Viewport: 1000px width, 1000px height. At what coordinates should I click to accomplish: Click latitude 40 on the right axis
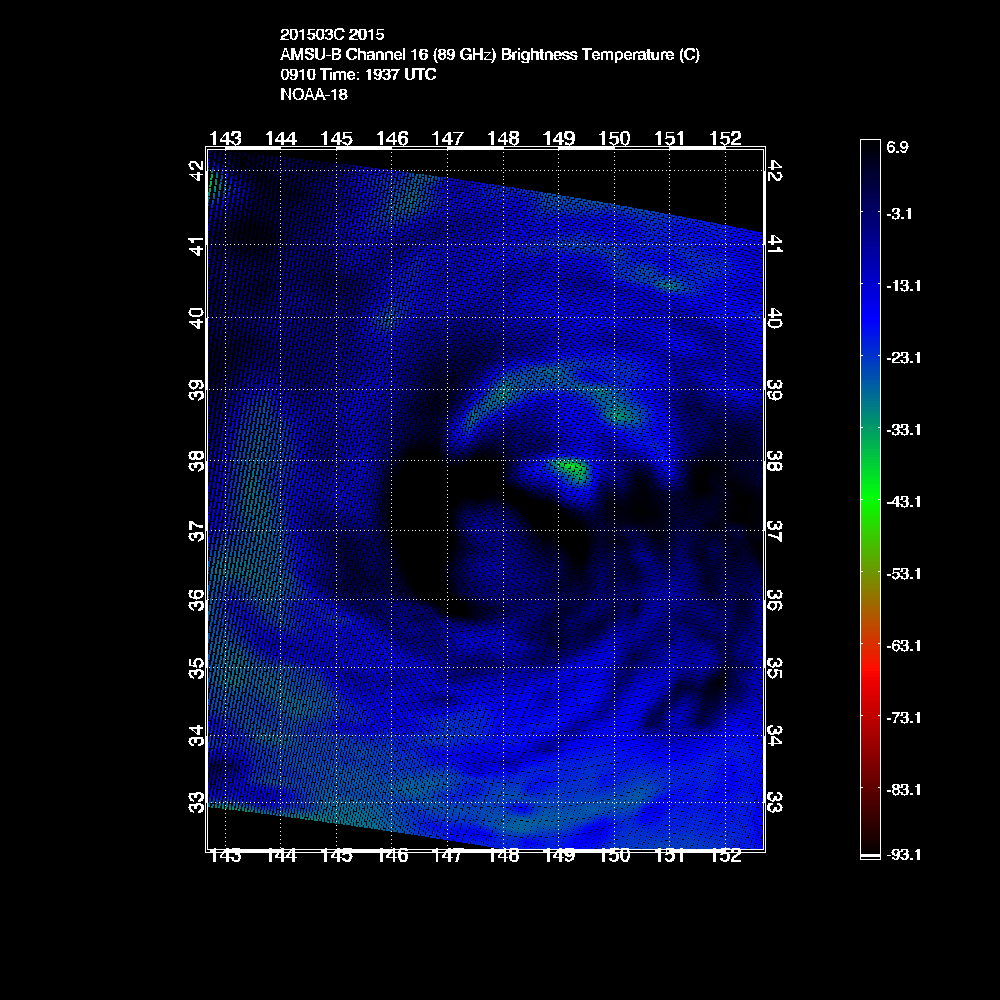coord(774,318)
